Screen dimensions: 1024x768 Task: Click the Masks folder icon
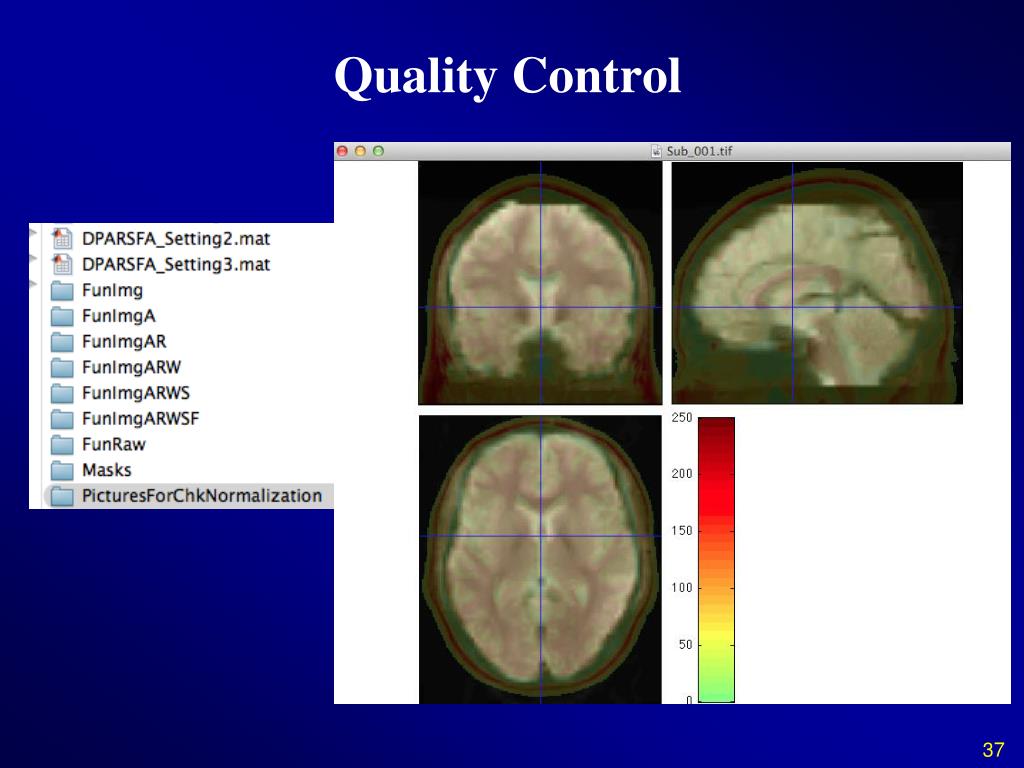click(62, 470)
